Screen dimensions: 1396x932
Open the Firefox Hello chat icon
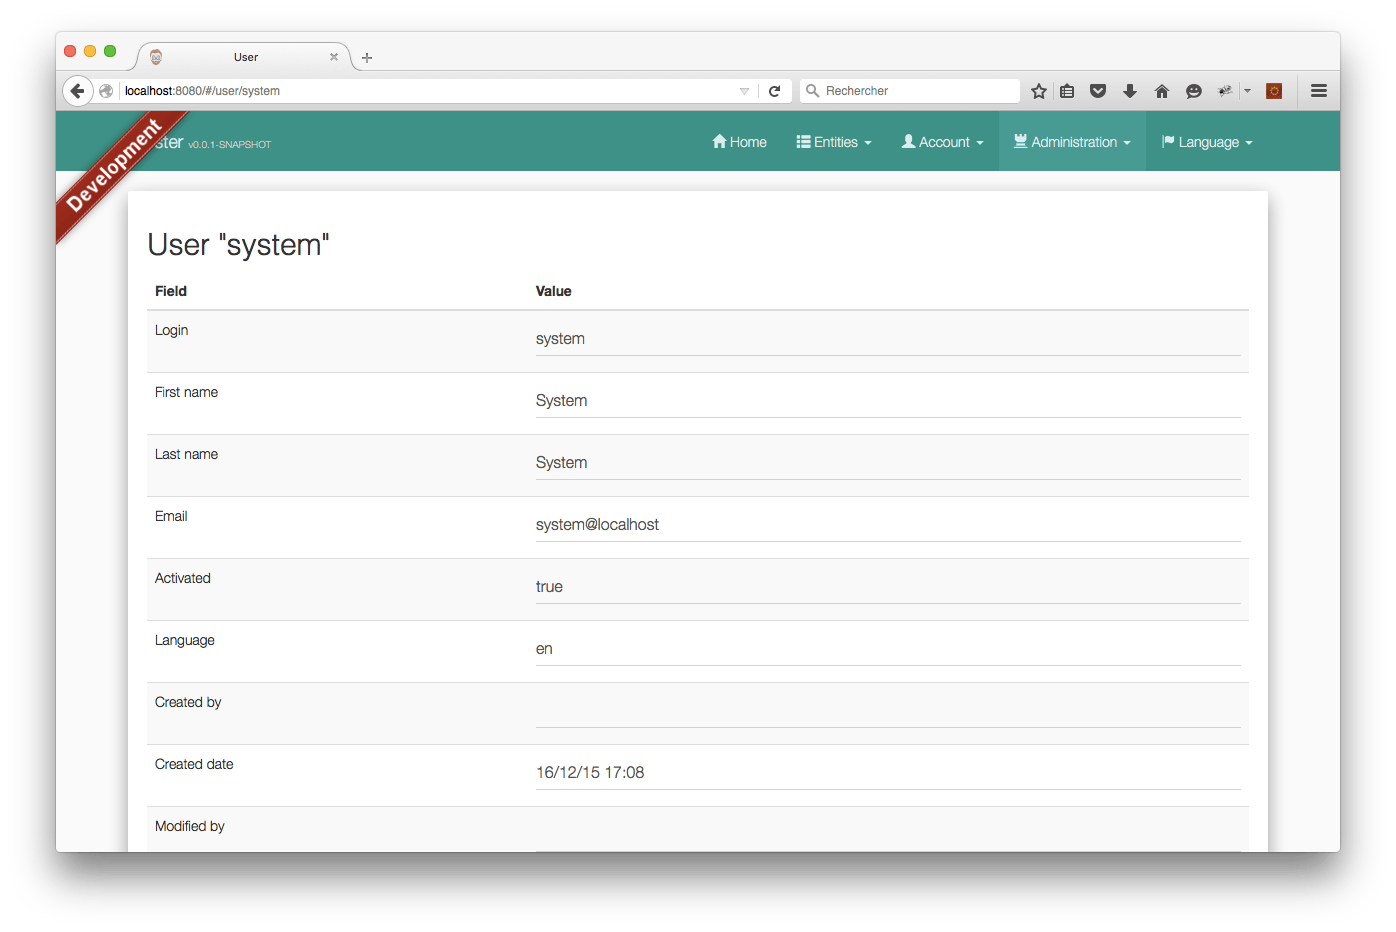click(1194, 90)
